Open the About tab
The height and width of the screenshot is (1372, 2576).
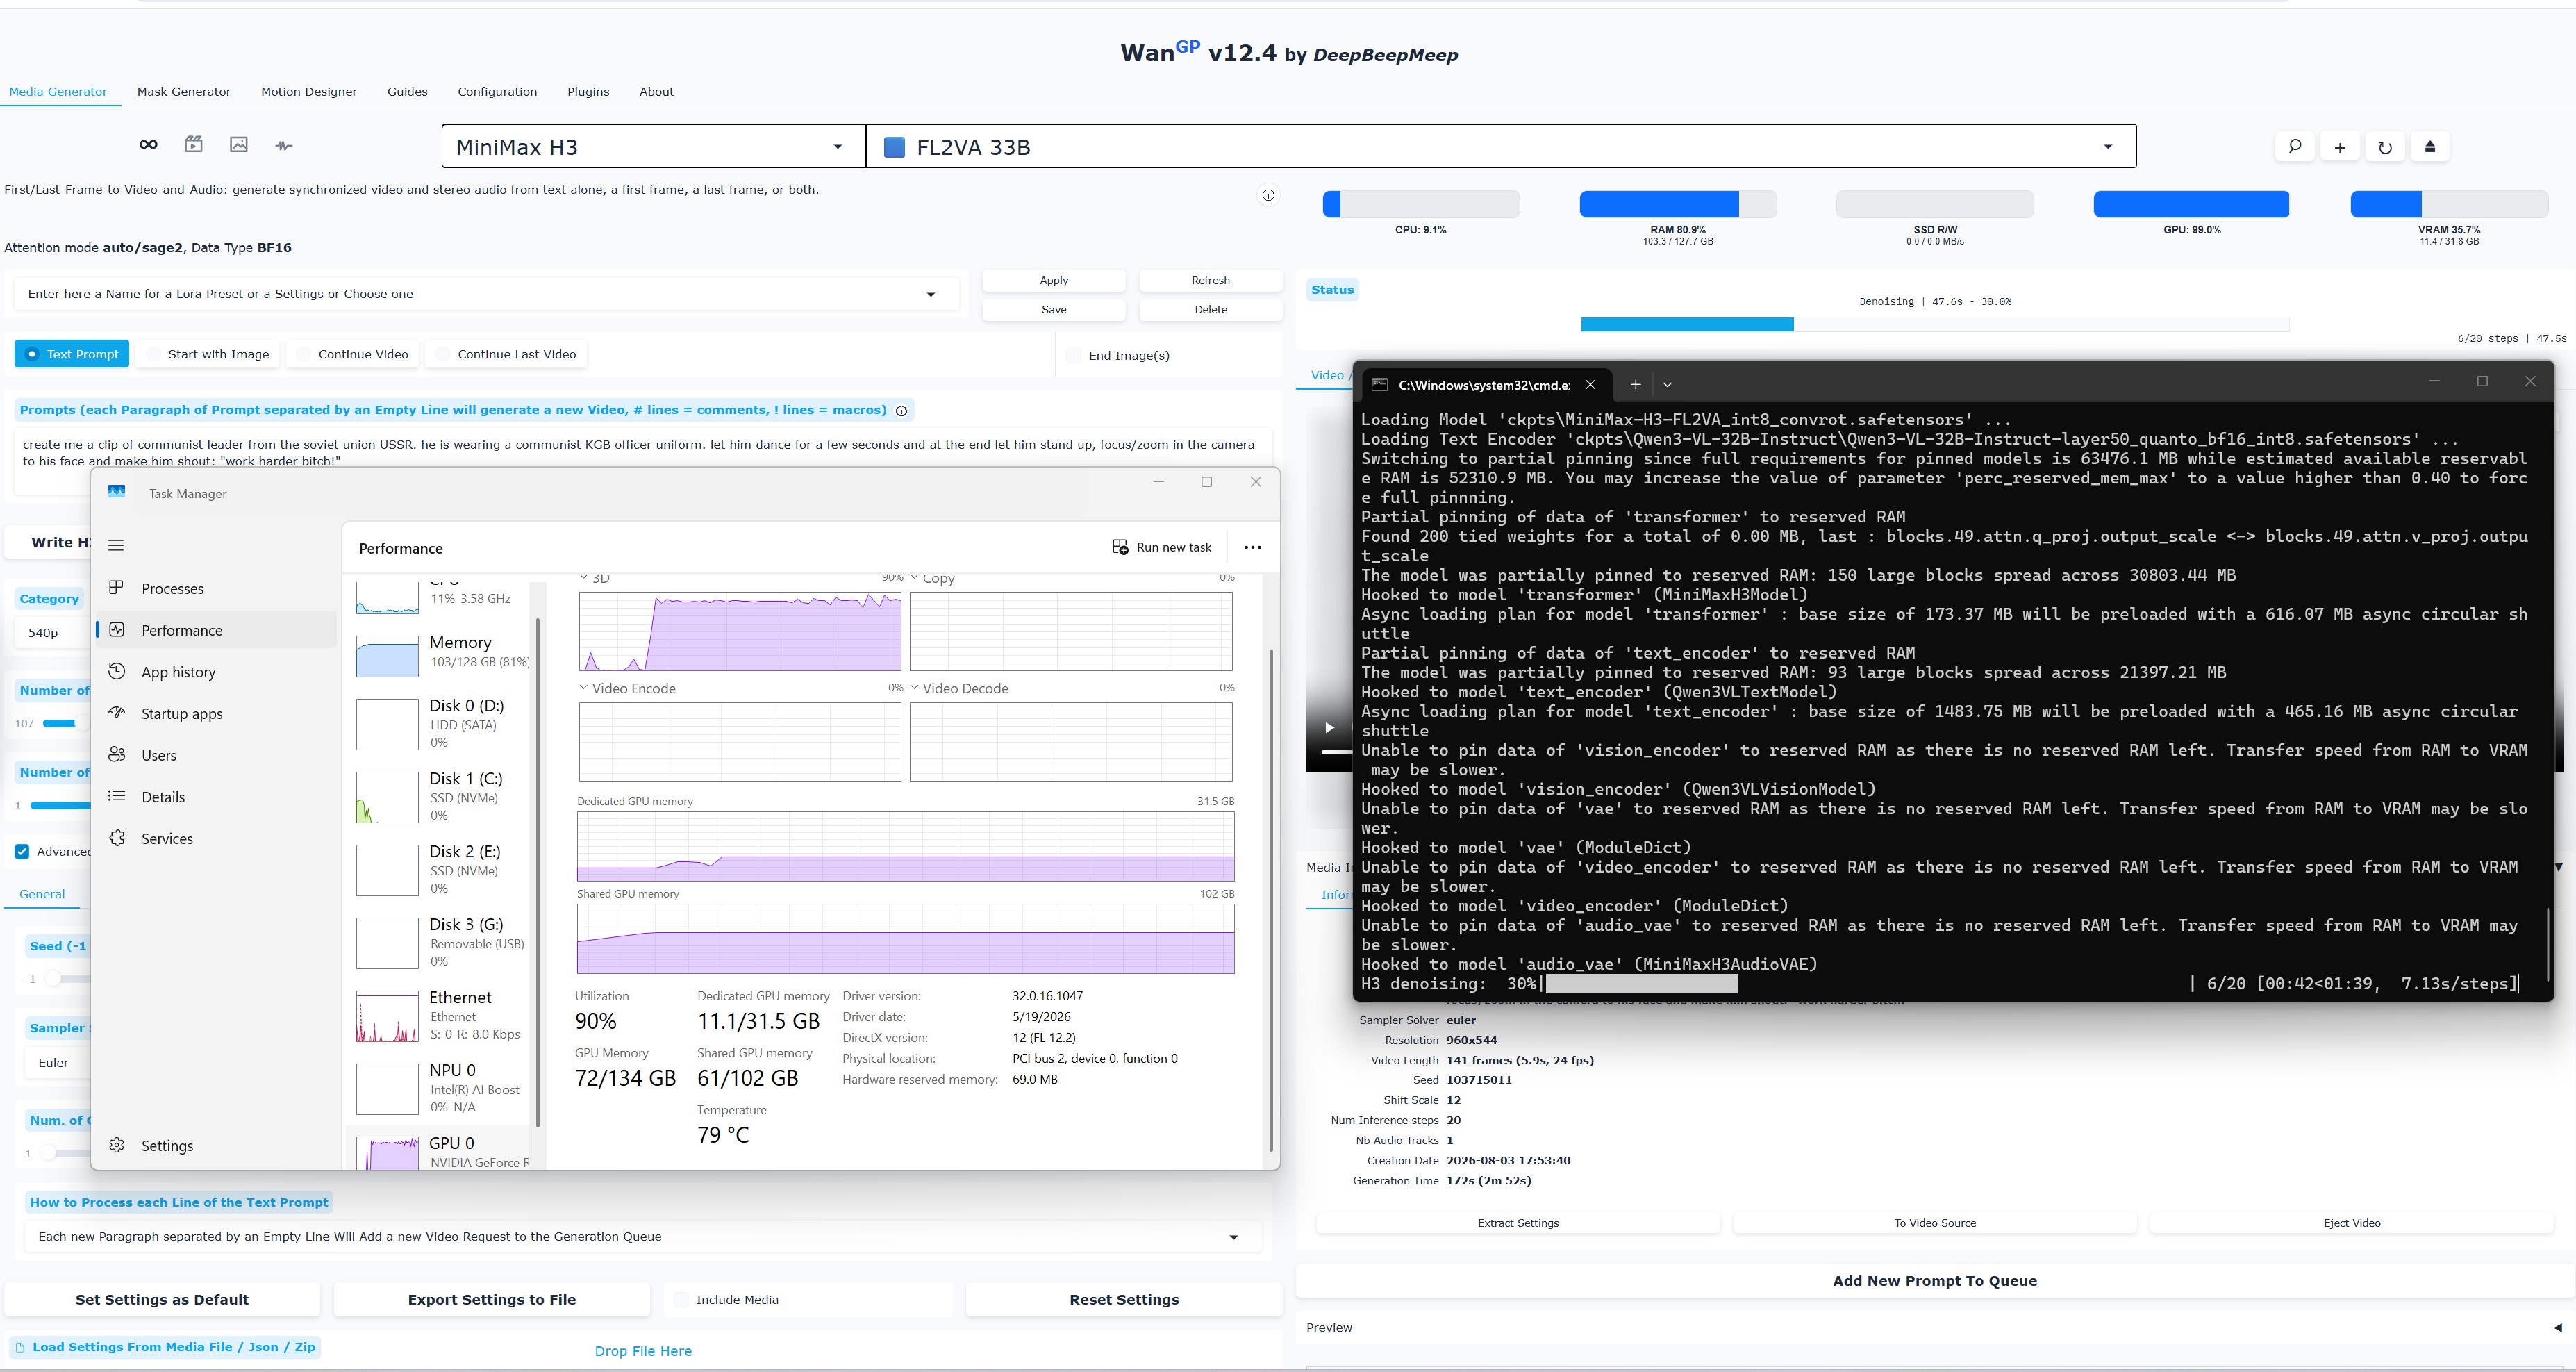tap(656, 91)
